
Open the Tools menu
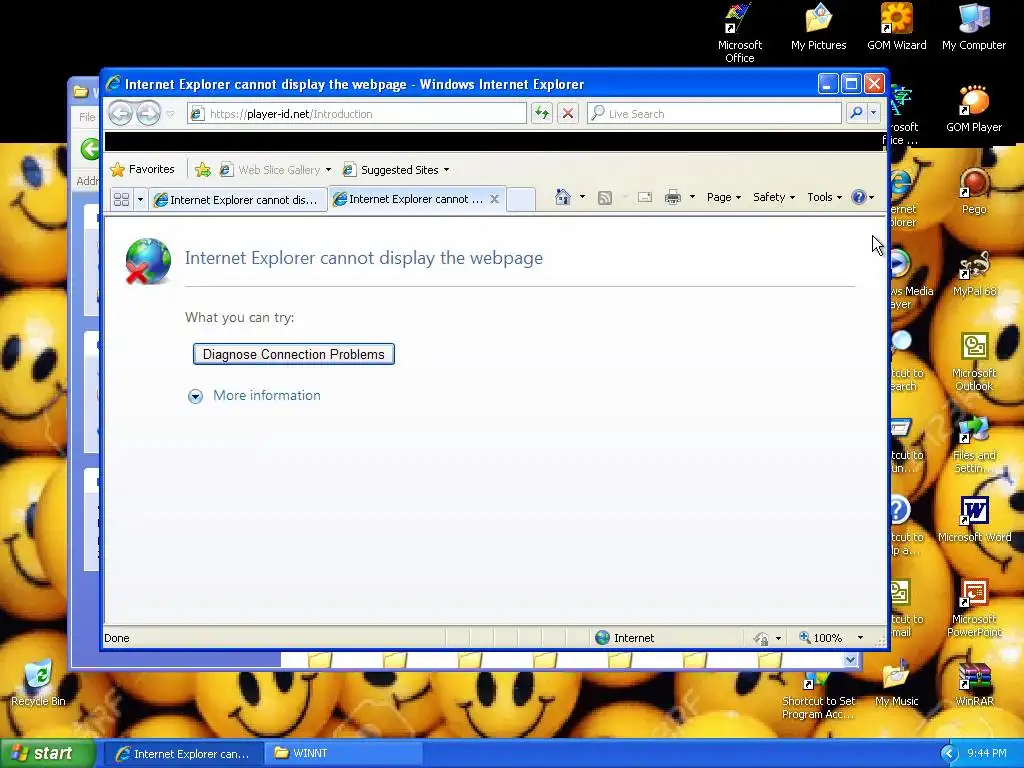[x=824, y=197]
